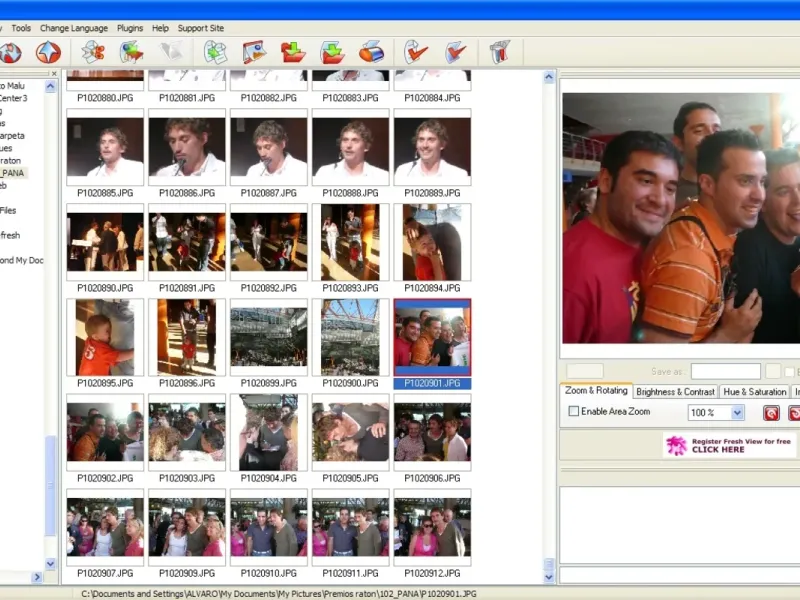Close the folder tree panel with X

[x=54, y=73]
